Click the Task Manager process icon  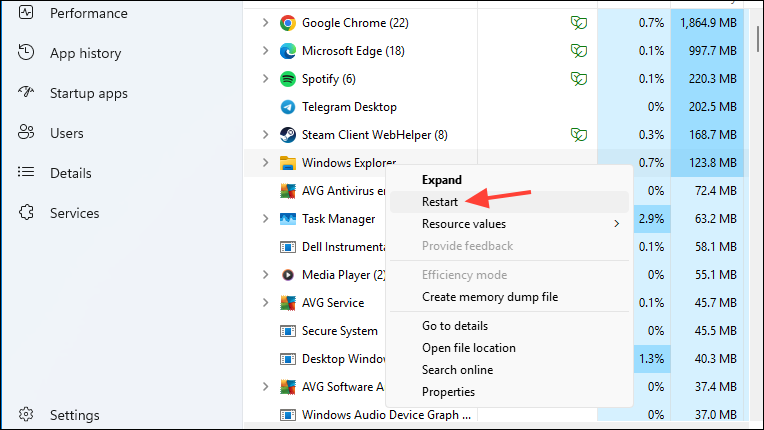click(287, 219)
